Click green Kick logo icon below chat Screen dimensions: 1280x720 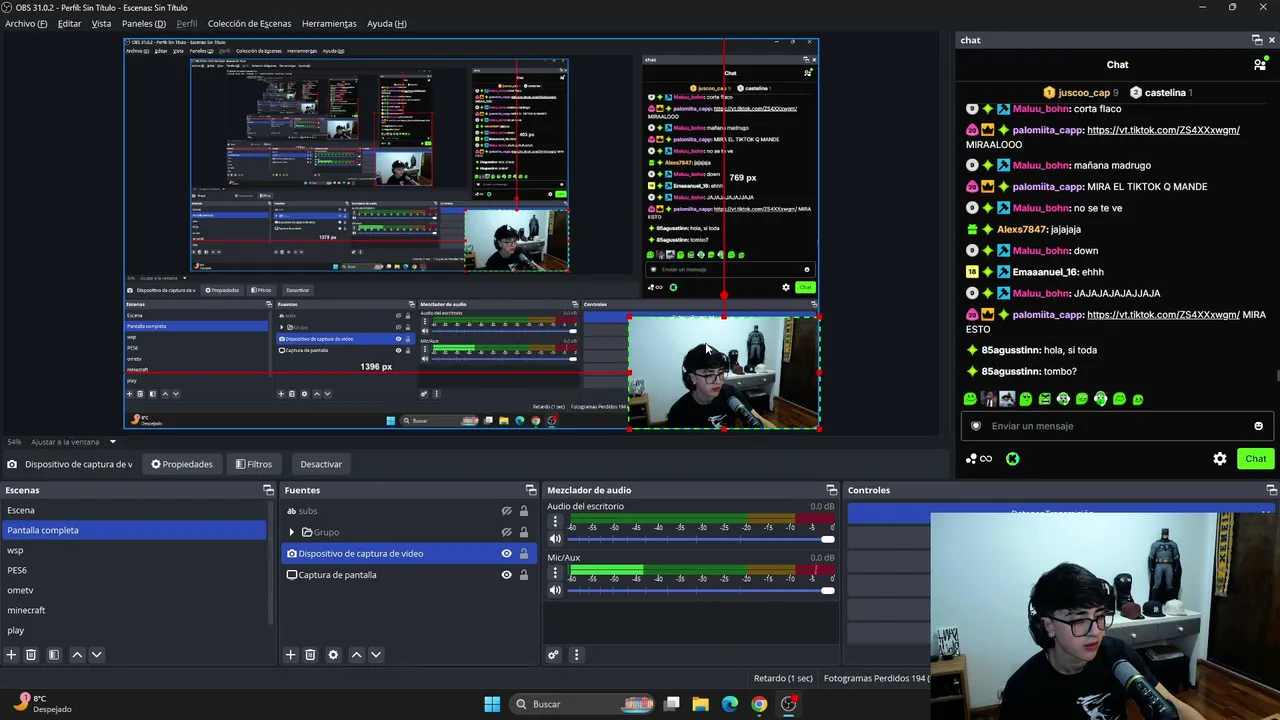click(1013, 459)
